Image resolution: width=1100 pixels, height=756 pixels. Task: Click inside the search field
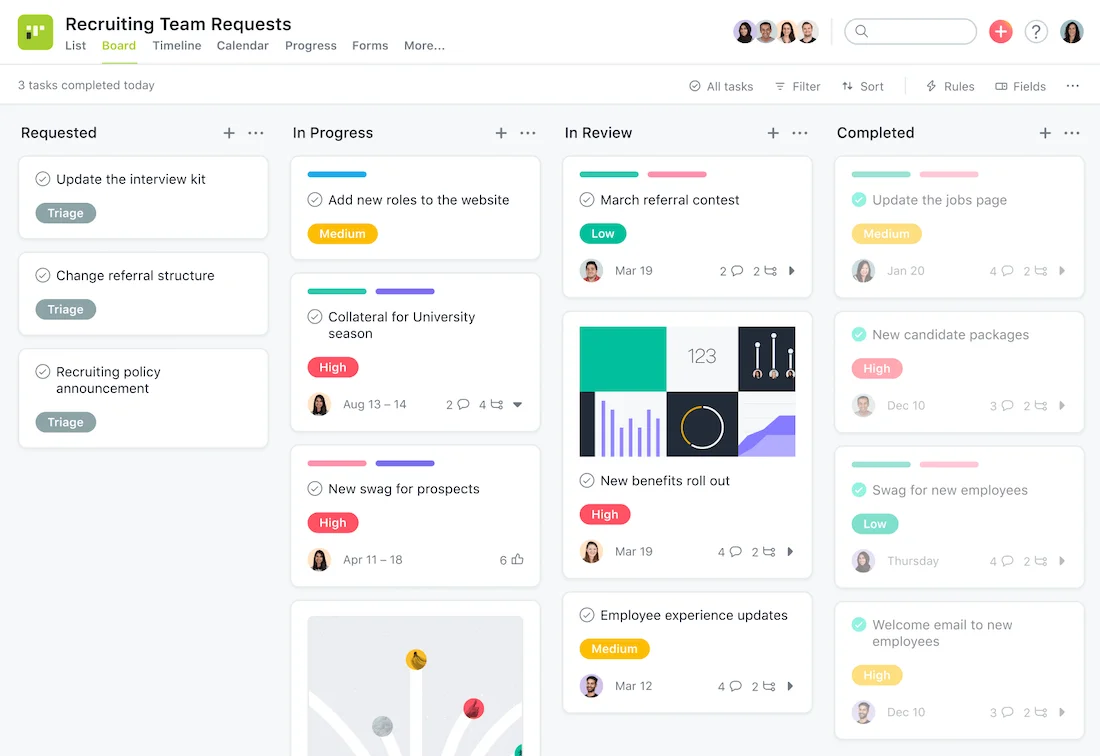[910, 31]
